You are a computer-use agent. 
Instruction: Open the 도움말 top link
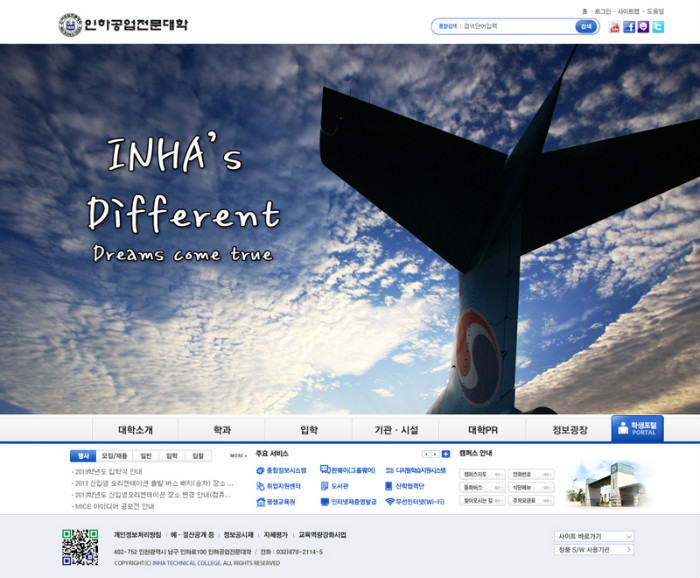pos(655,11)
